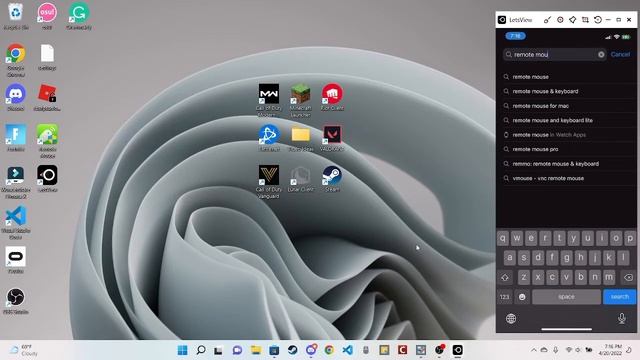640x360 pixels.
Task: Click the Discord desktop icon
Action: click(16, 98)
